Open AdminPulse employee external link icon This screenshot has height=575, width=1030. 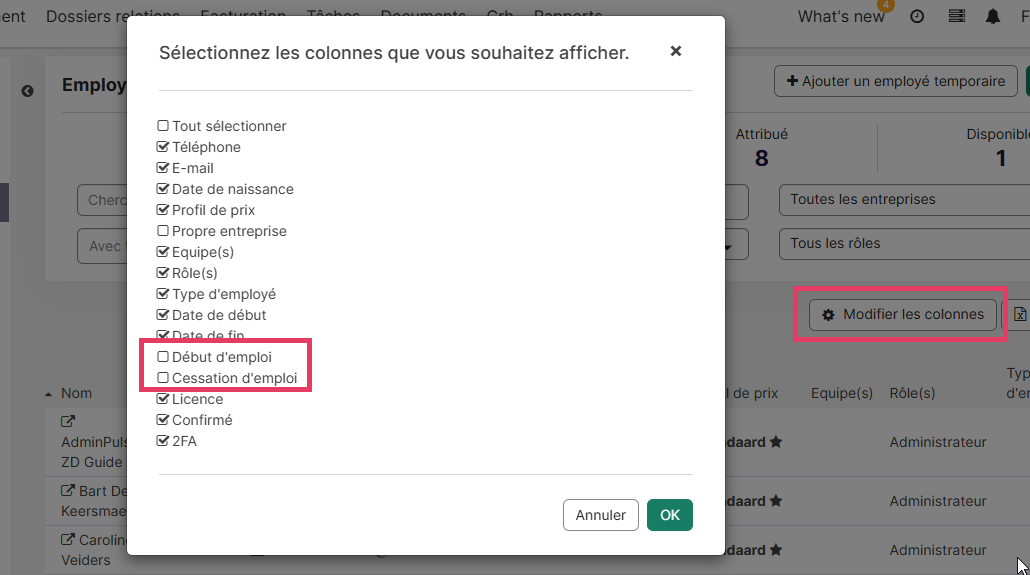[x=68, y=422]
